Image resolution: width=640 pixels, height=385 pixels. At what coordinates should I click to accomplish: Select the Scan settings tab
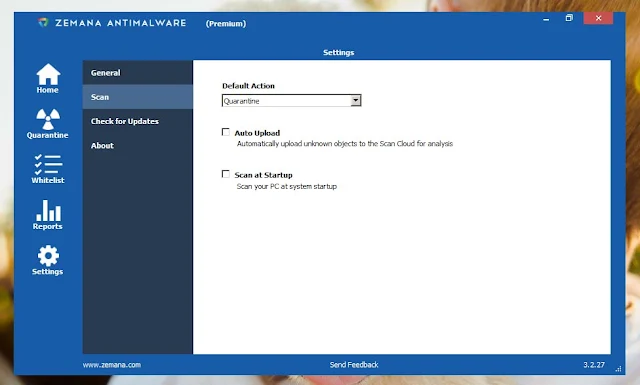coord(138,97)
